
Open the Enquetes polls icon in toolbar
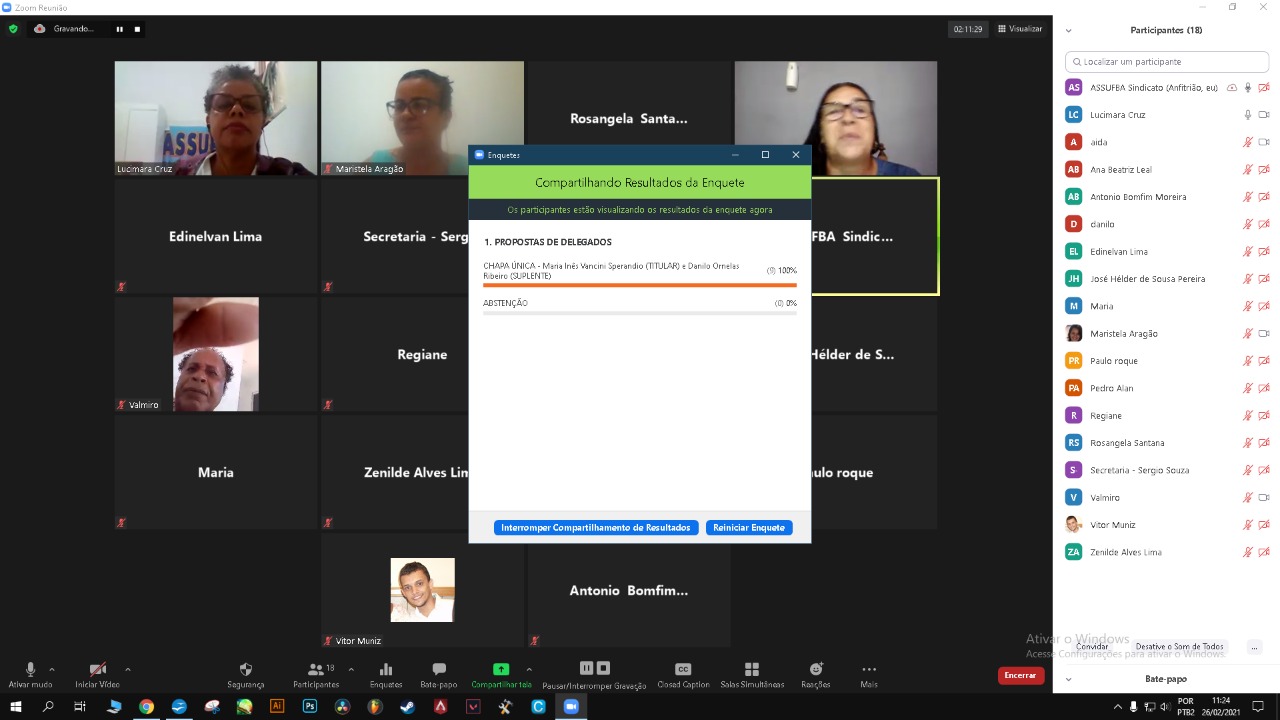point(386,670)
